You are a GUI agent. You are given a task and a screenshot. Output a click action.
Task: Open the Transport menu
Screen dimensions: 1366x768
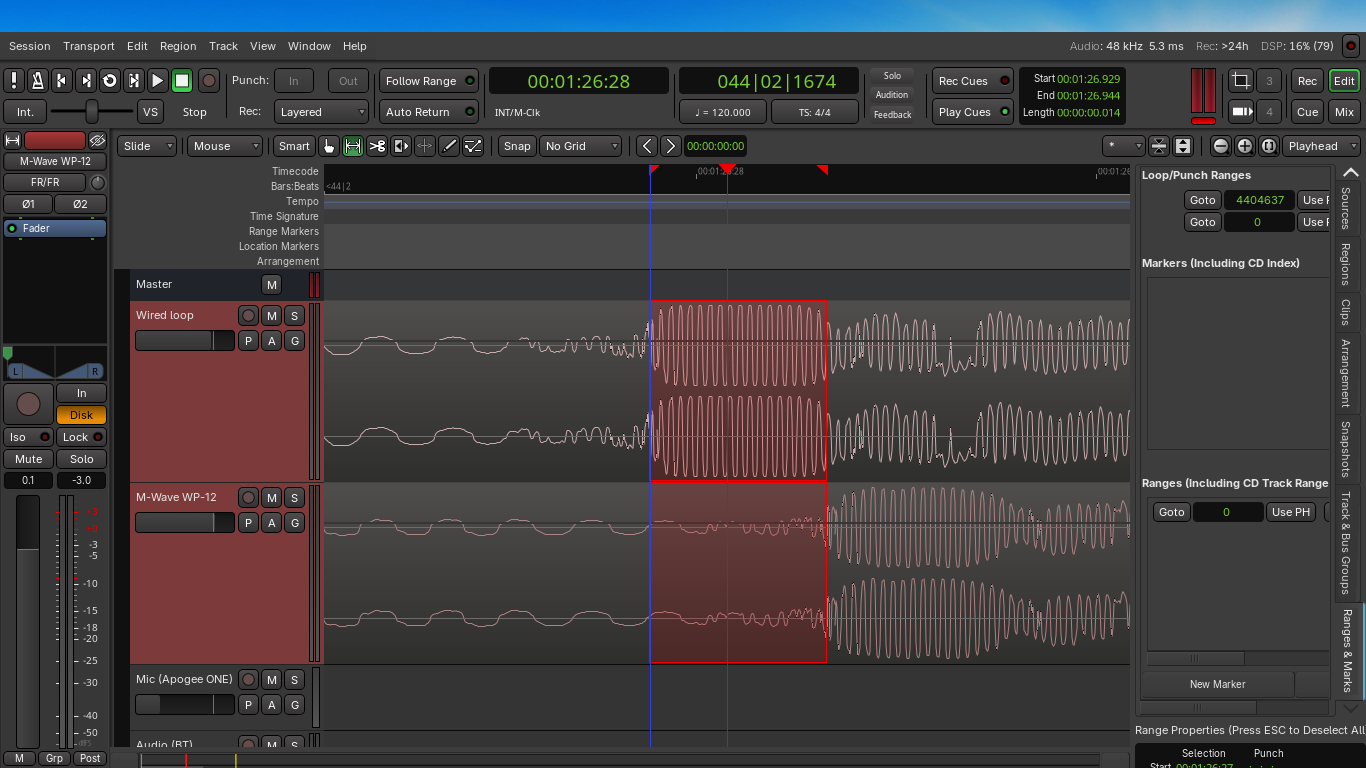pyautogui.click(x=89, y=46)
